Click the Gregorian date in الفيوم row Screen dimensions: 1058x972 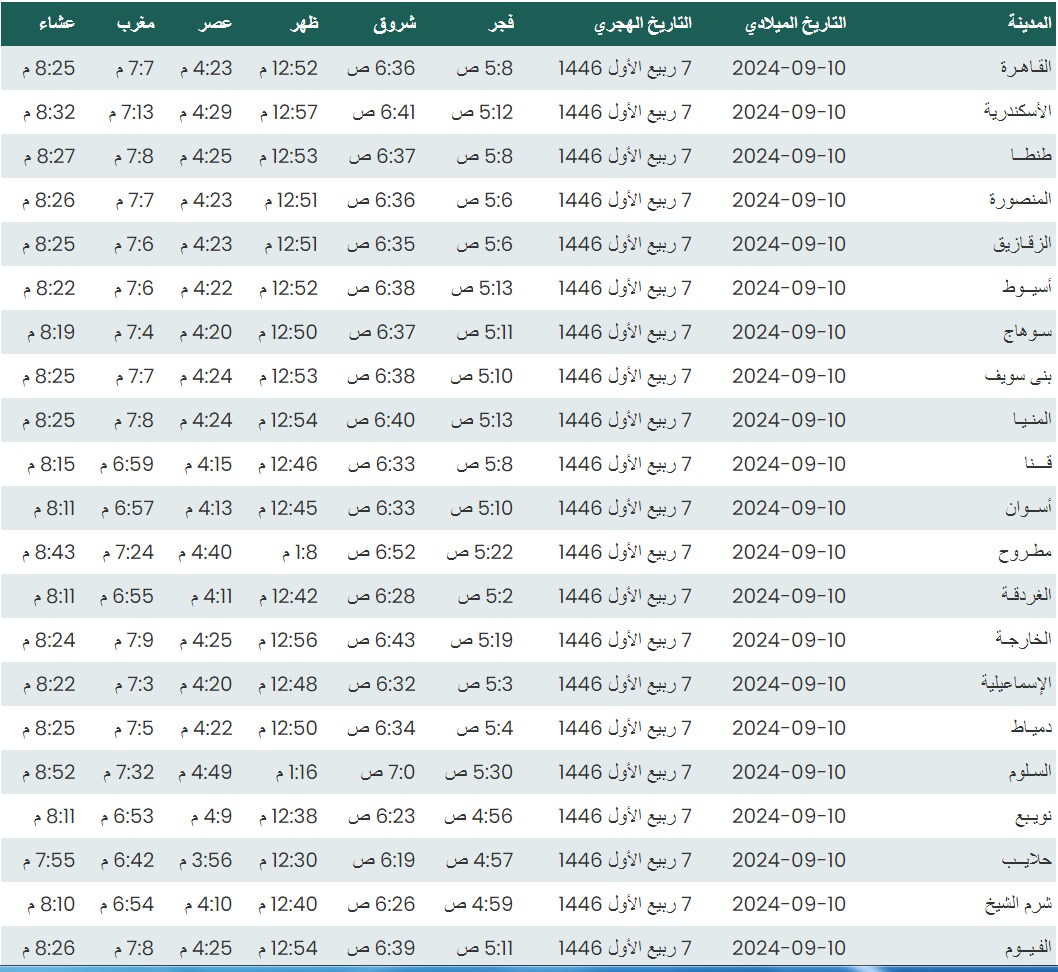[x=788, y=948]
